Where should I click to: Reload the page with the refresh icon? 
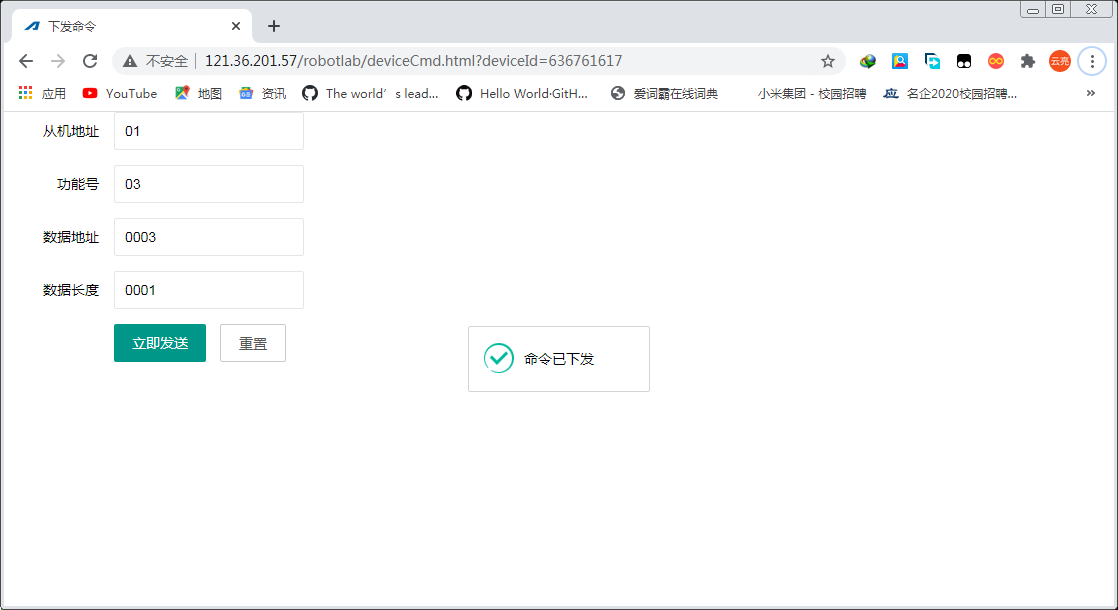[x=90, y=60]
